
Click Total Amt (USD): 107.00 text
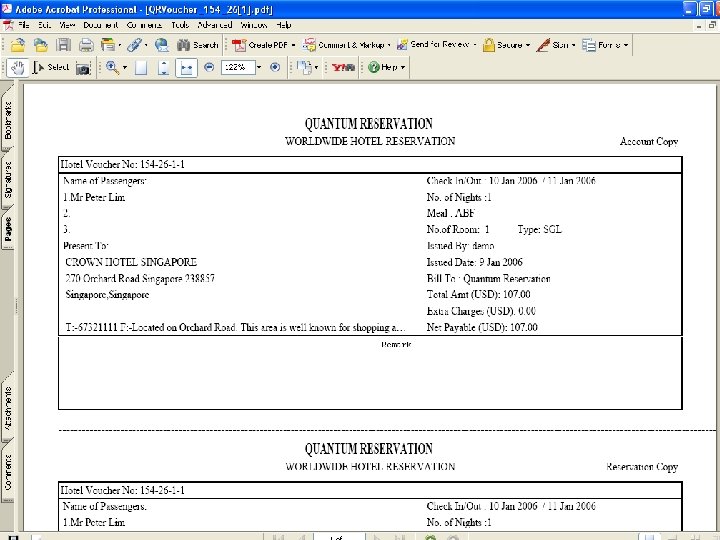tap(478, 294)
